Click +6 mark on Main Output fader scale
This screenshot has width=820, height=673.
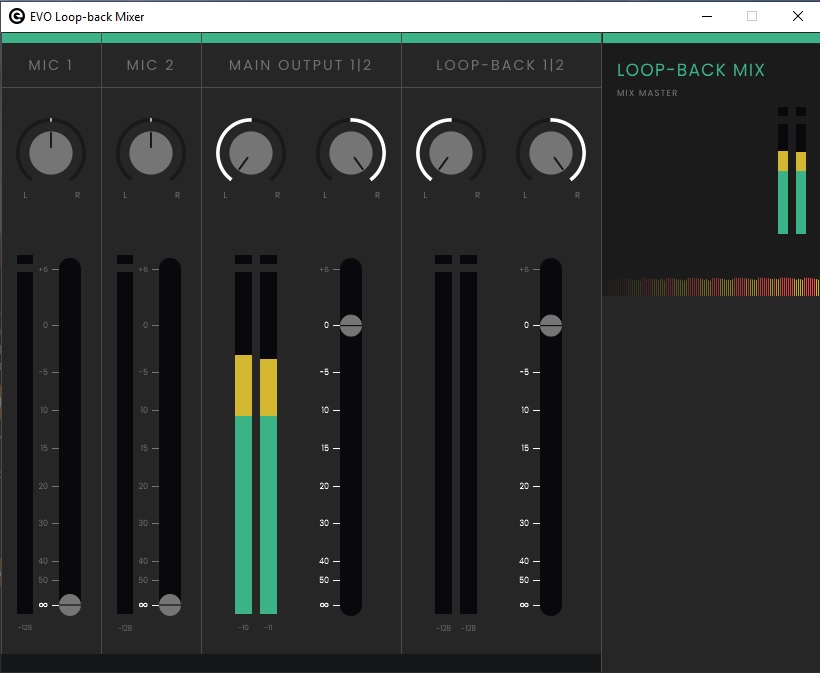point(325,269)
